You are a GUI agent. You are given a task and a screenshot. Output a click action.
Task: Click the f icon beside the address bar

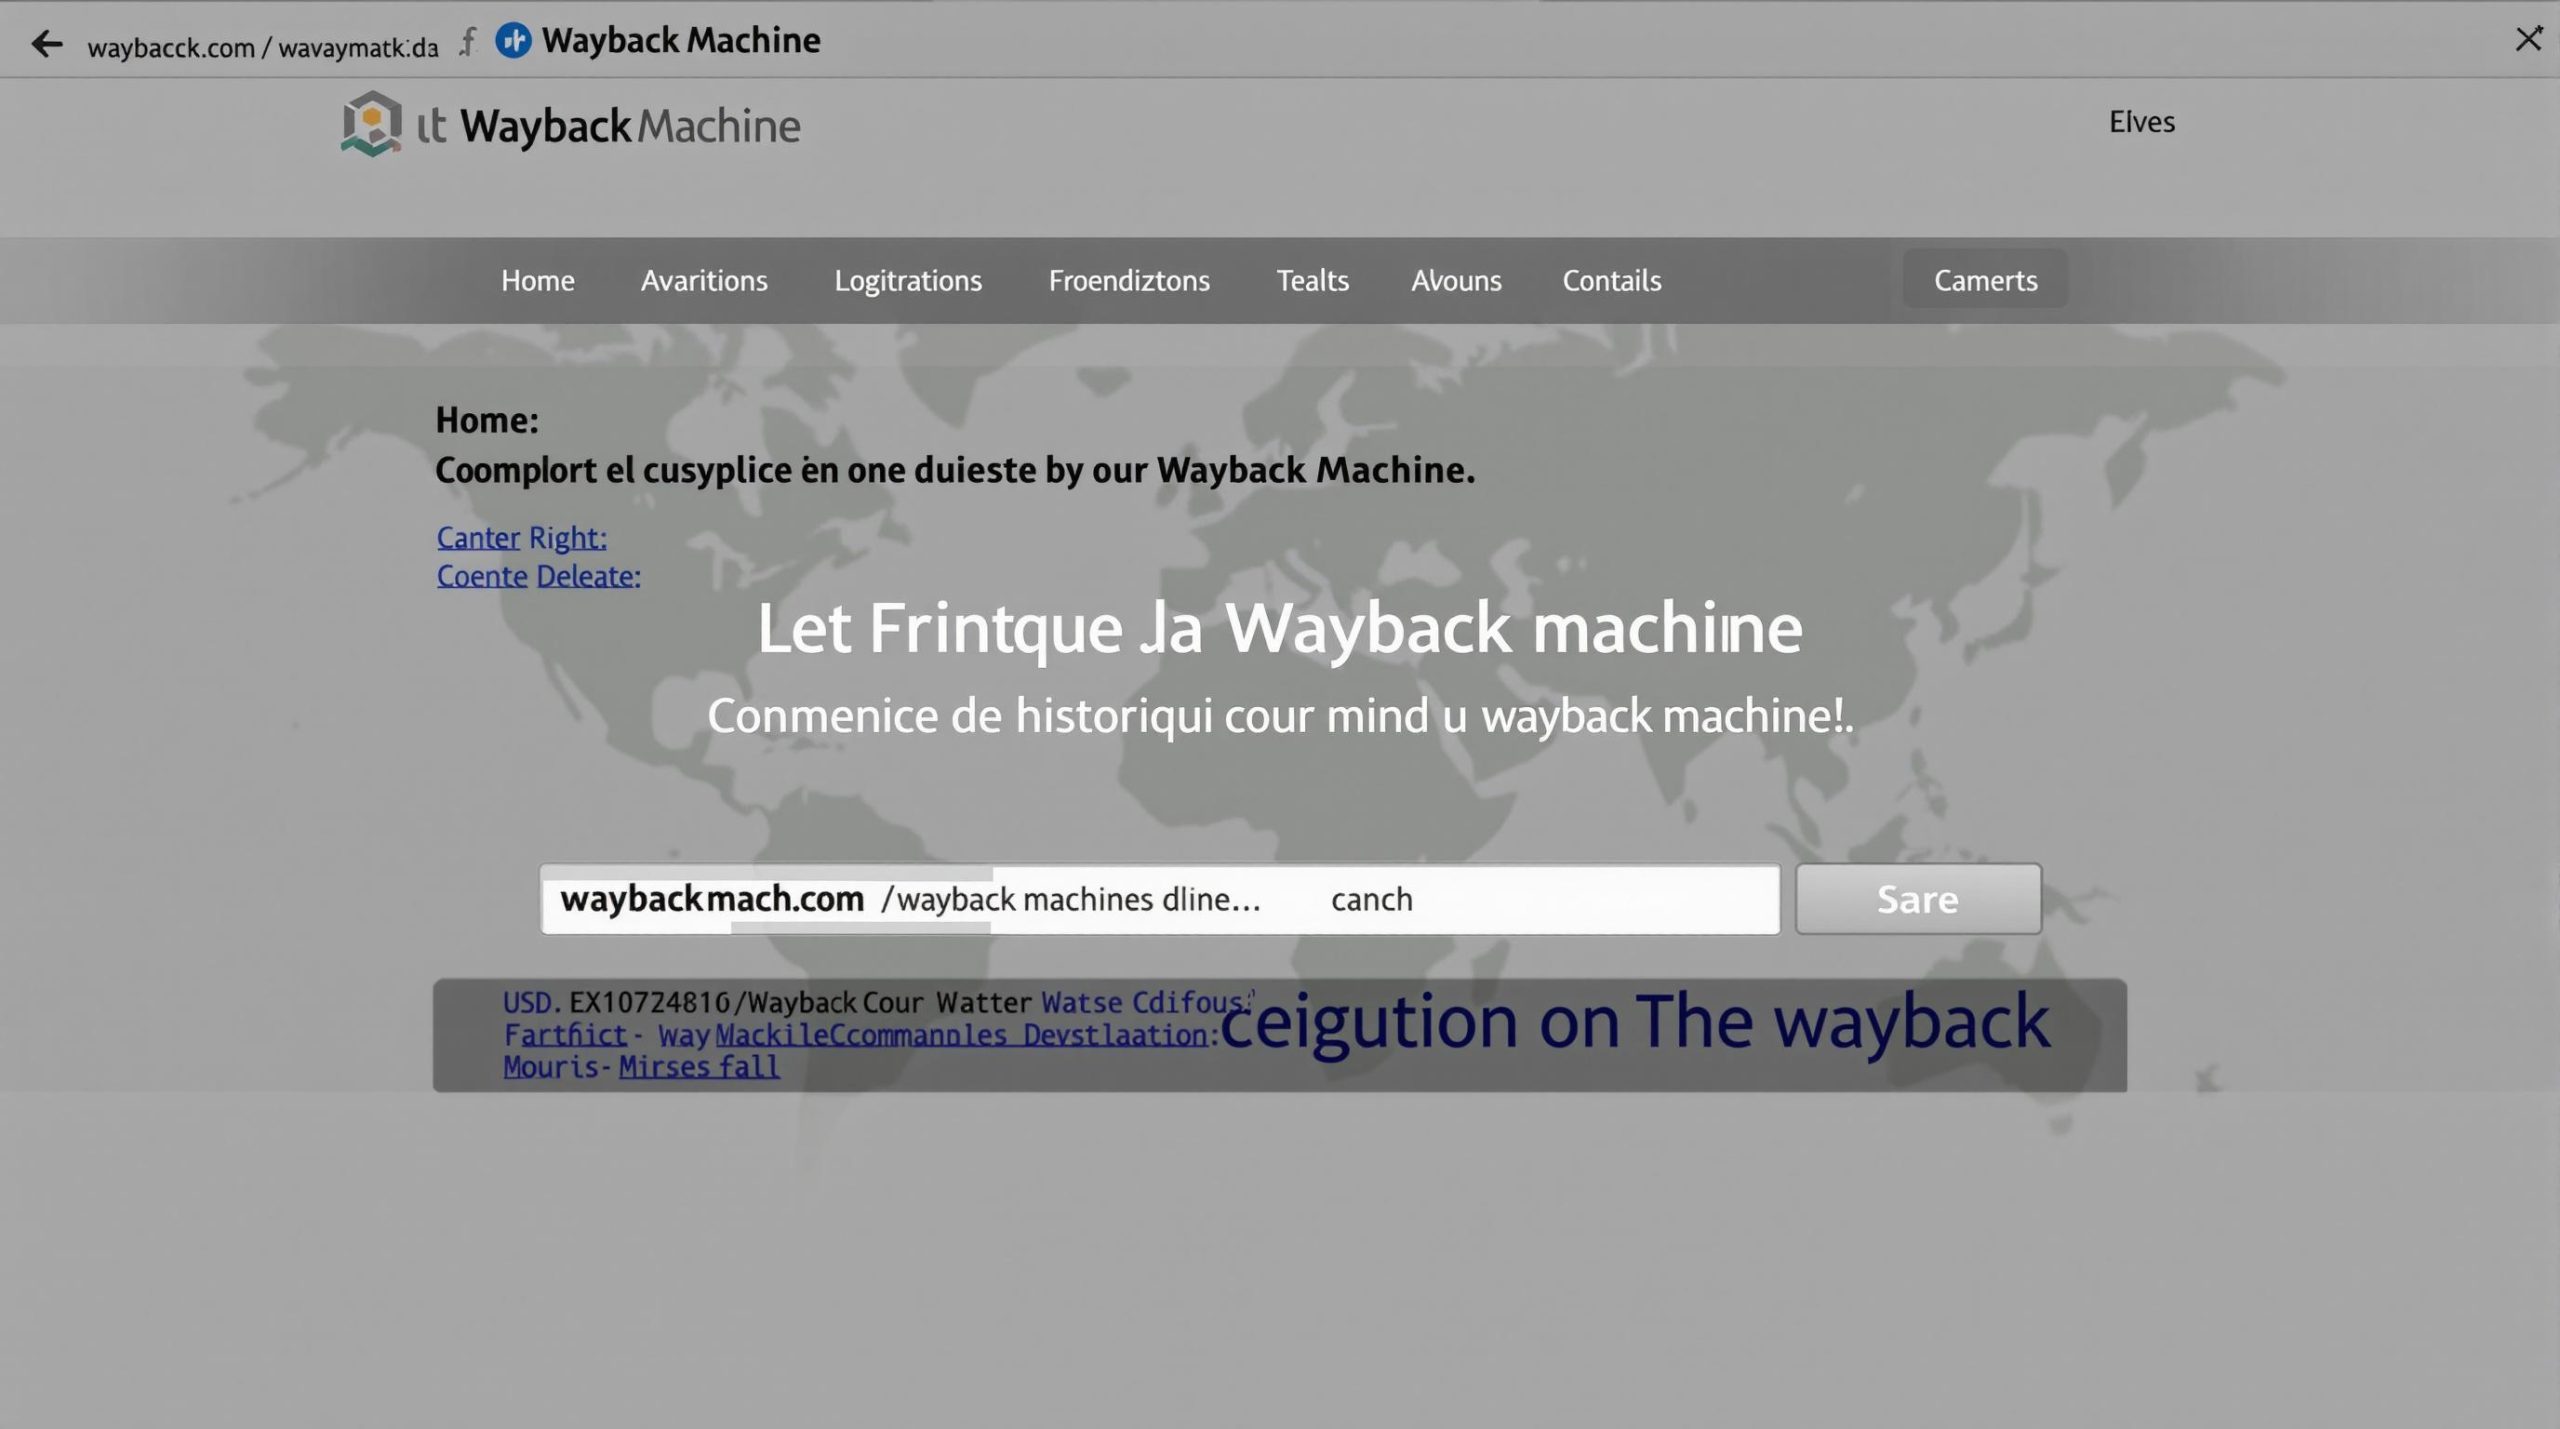point(468,43)
